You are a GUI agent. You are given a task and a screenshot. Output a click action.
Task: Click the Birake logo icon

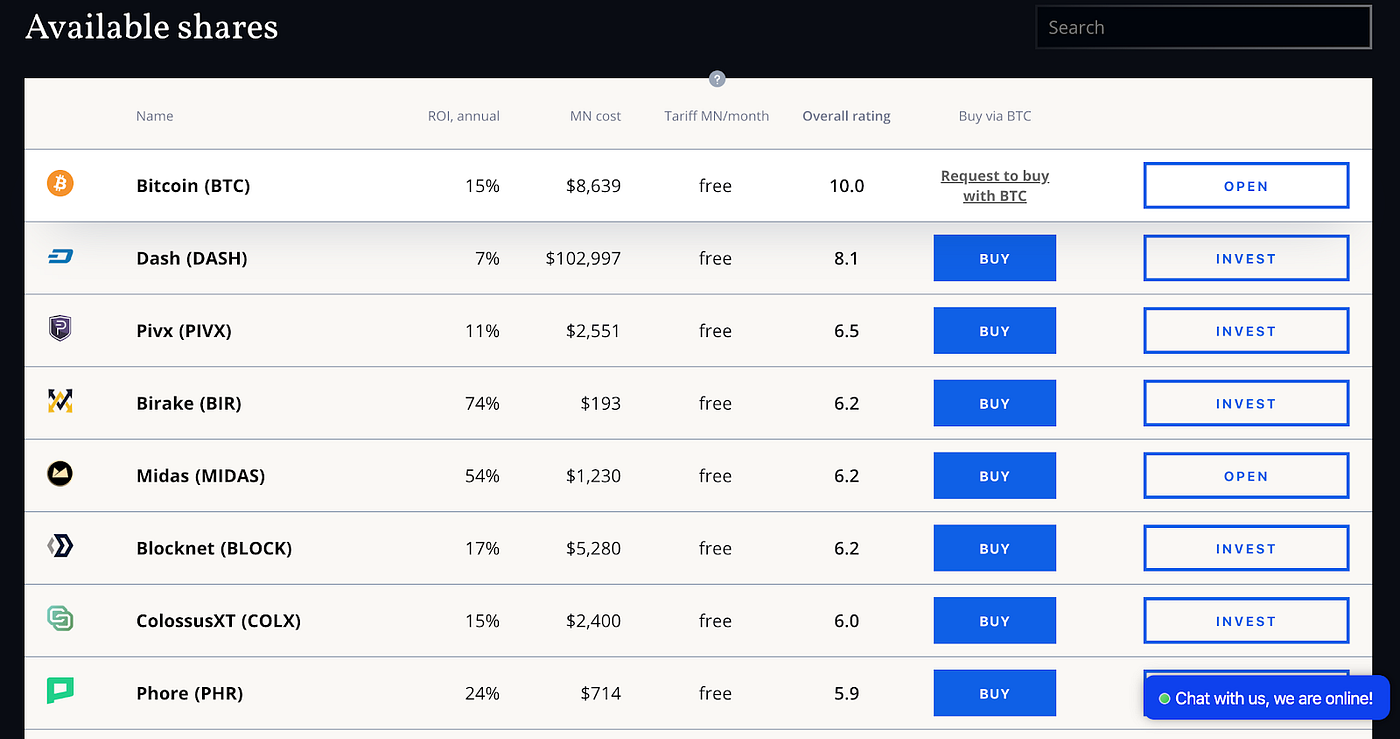click(59, 403)
